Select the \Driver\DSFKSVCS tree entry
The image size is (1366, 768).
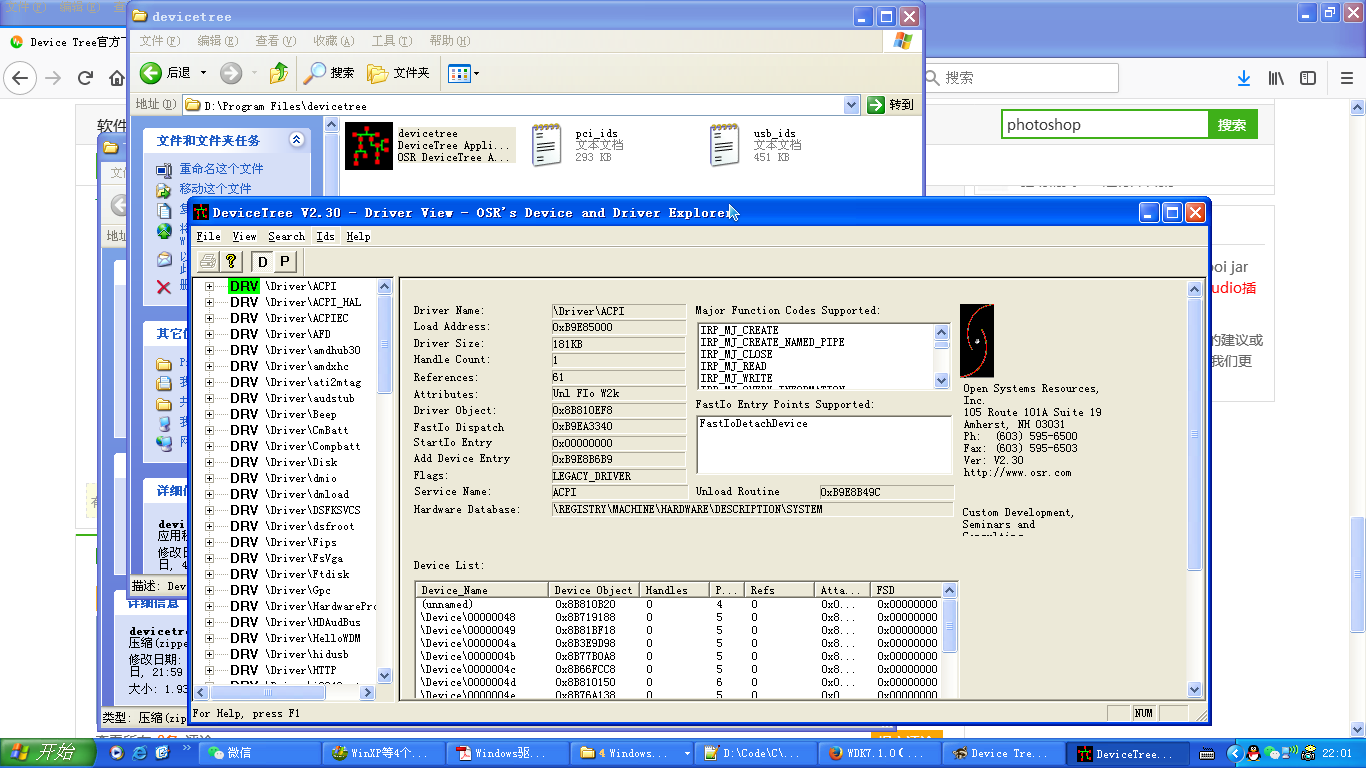313,510
